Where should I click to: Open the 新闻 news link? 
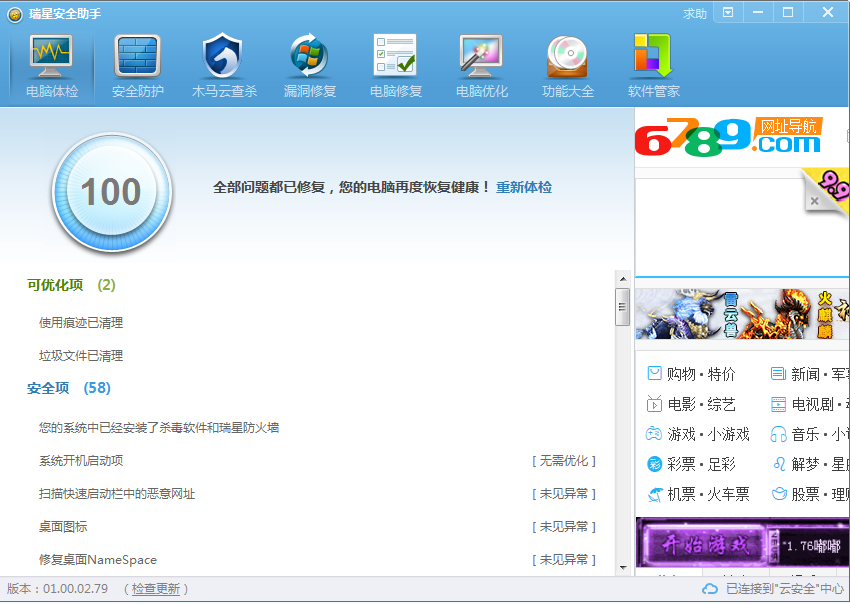(805, 374)
